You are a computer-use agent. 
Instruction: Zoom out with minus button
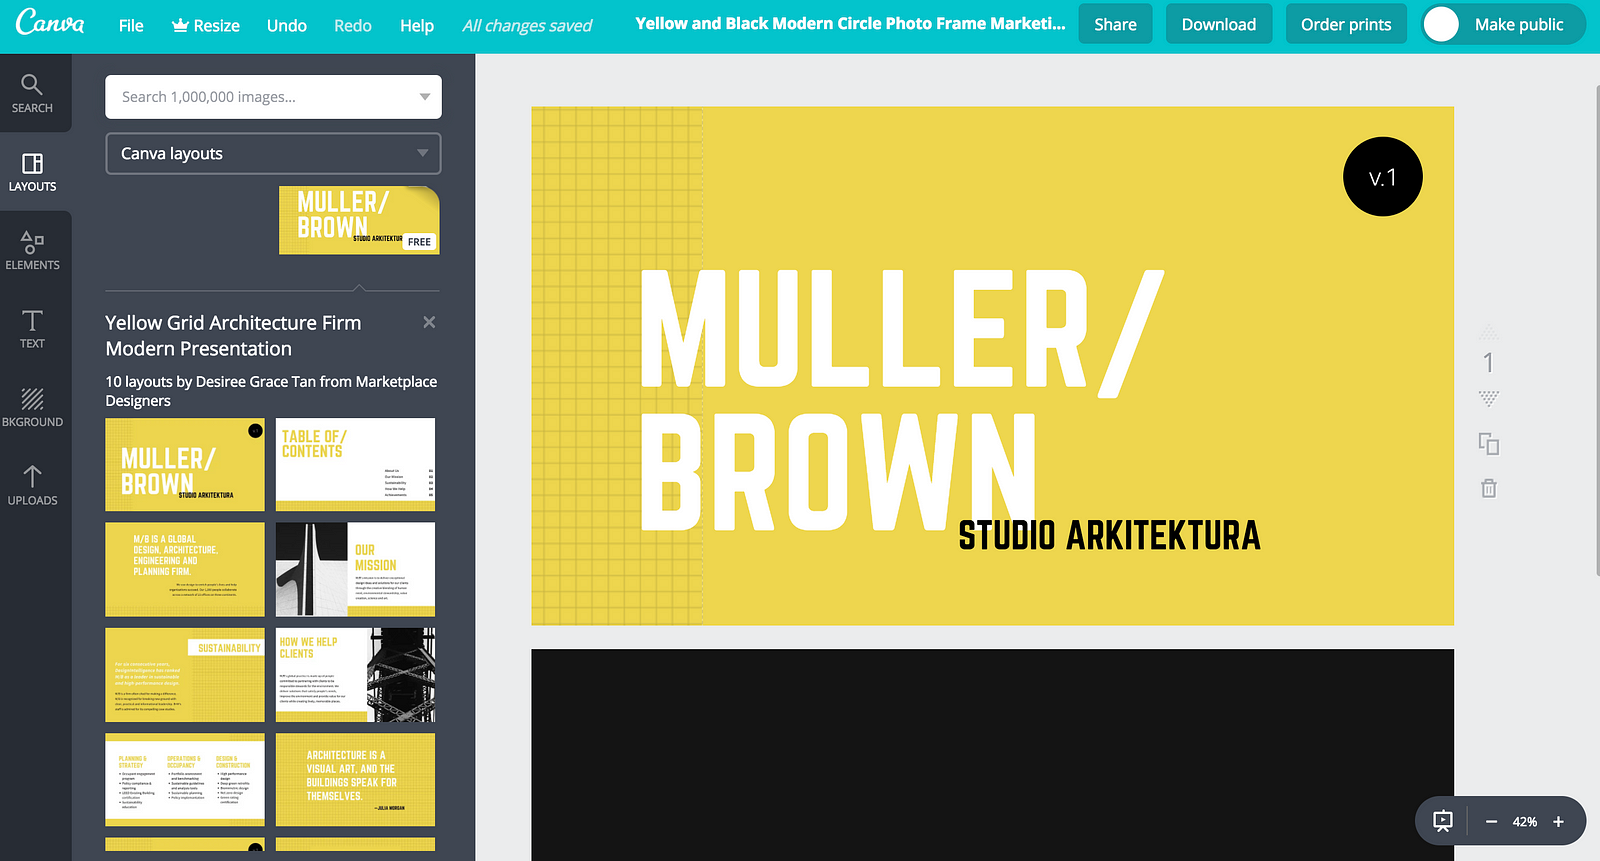click(1491, 822)
